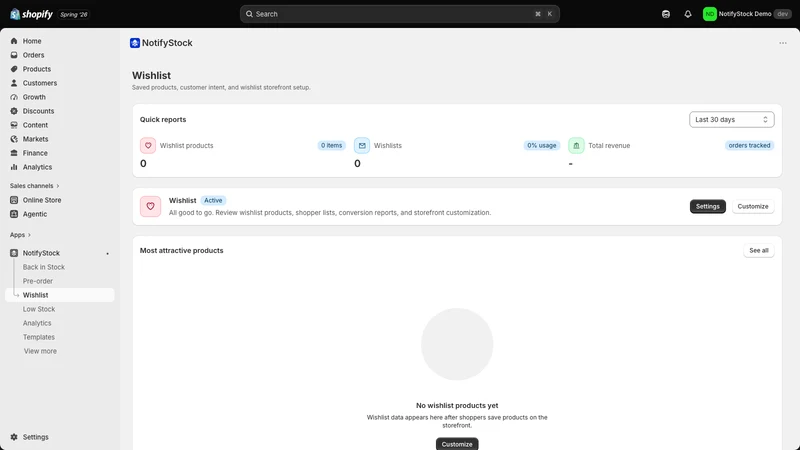Go to Back in Stock page

click(x=43, y=267)
